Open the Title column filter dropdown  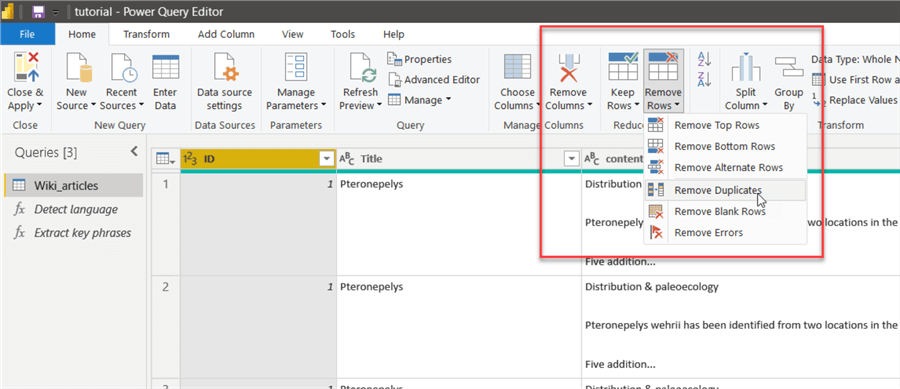coord(572,159)
